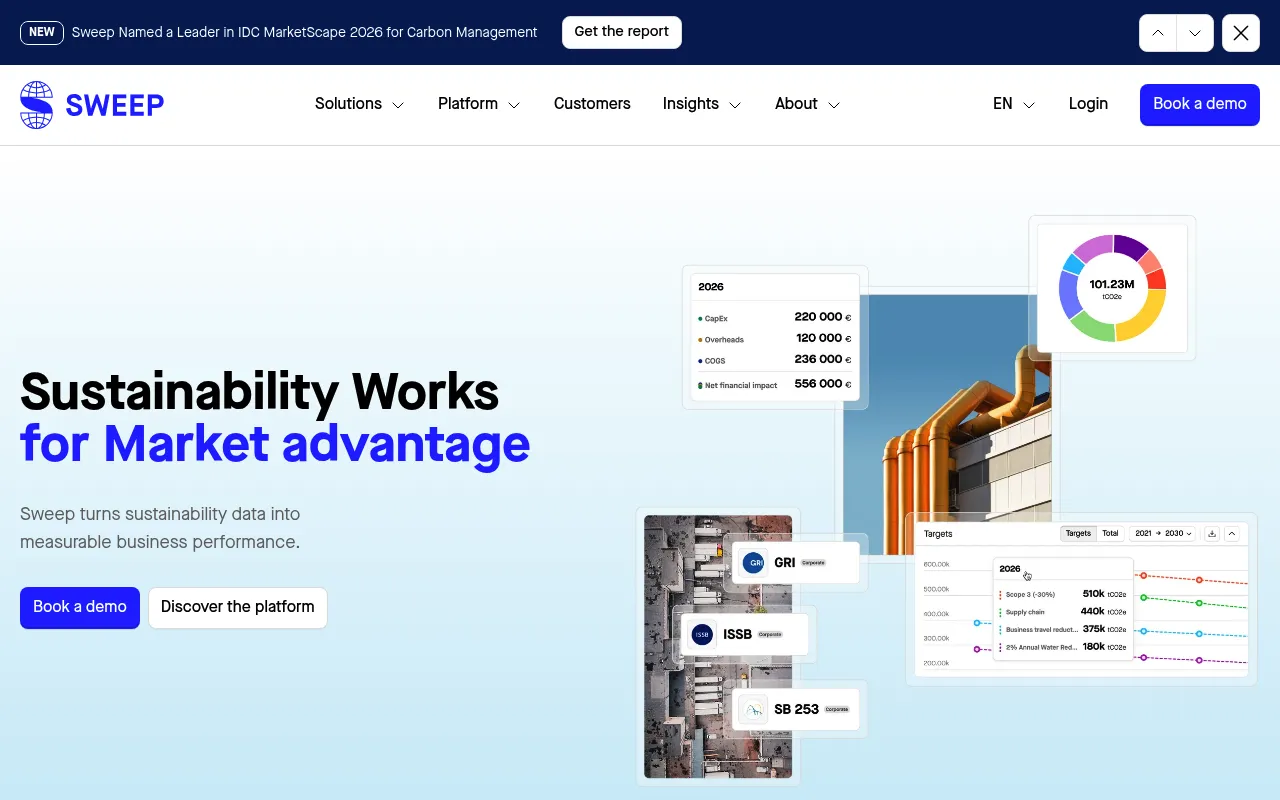Click the Sweep globe logo
Viewport: 1280px width, 800px height.
coord(36,105)
